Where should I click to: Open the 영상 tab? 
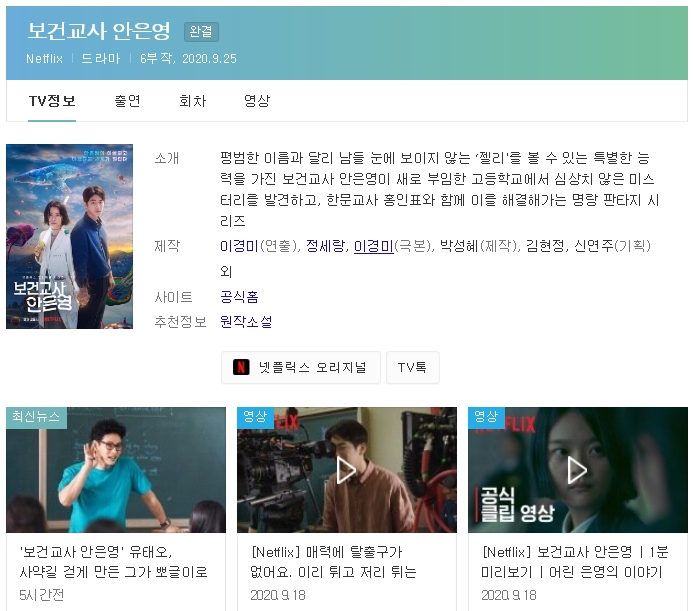coord(257,101)
